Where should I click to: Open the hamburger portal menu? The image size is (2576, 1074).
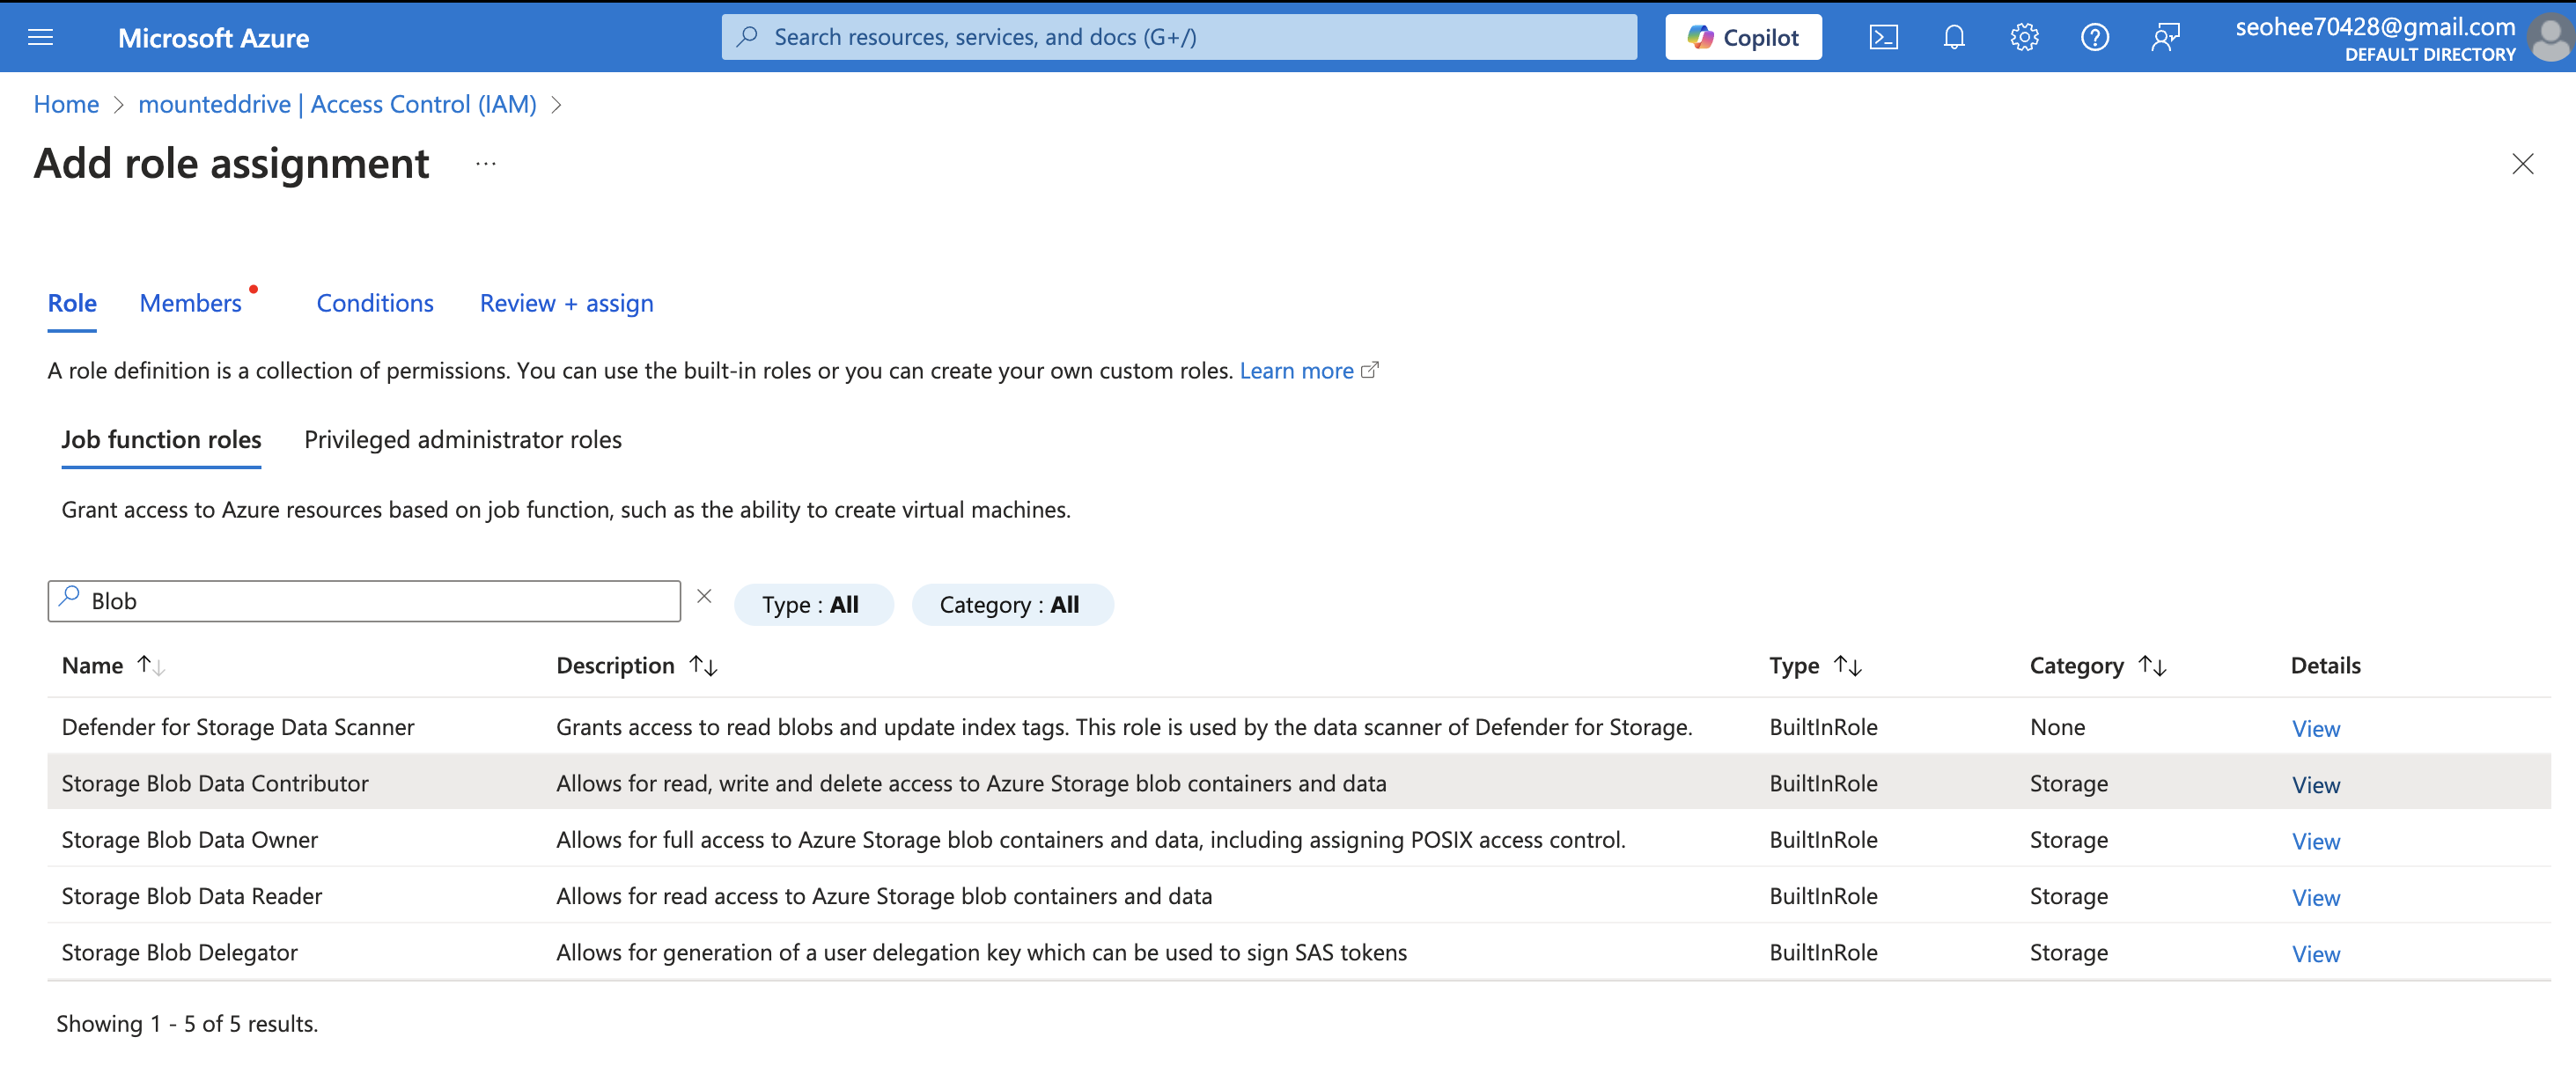(40, 37)
